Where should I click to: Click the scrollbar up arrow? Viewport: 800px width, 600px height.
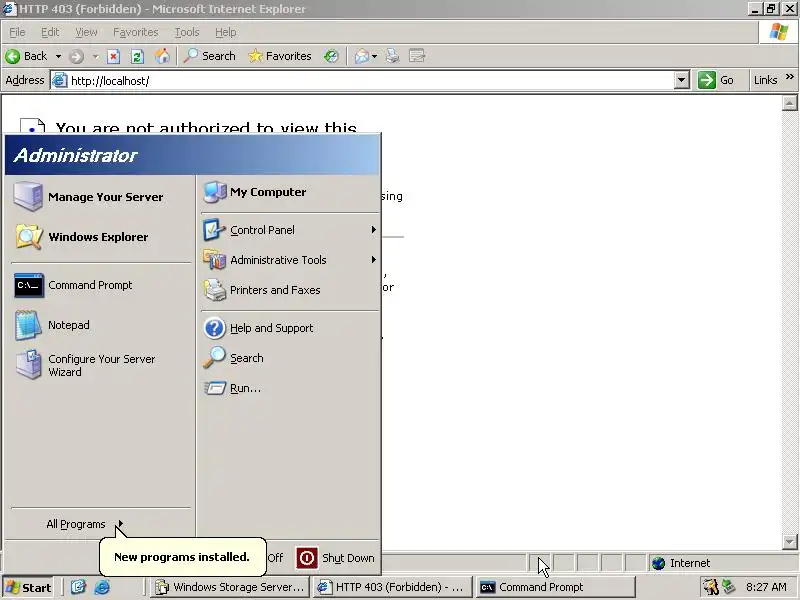point(789,103)
